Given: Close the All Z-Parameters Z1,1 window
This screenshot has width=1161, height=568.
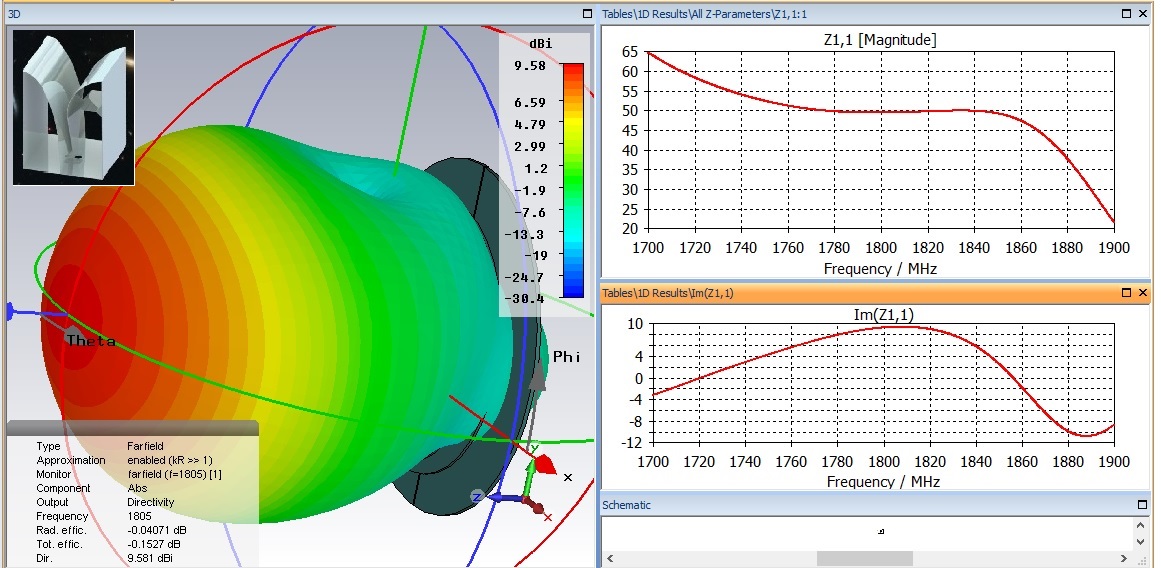Looking at the screenshot, I should tap(1143, 14).
